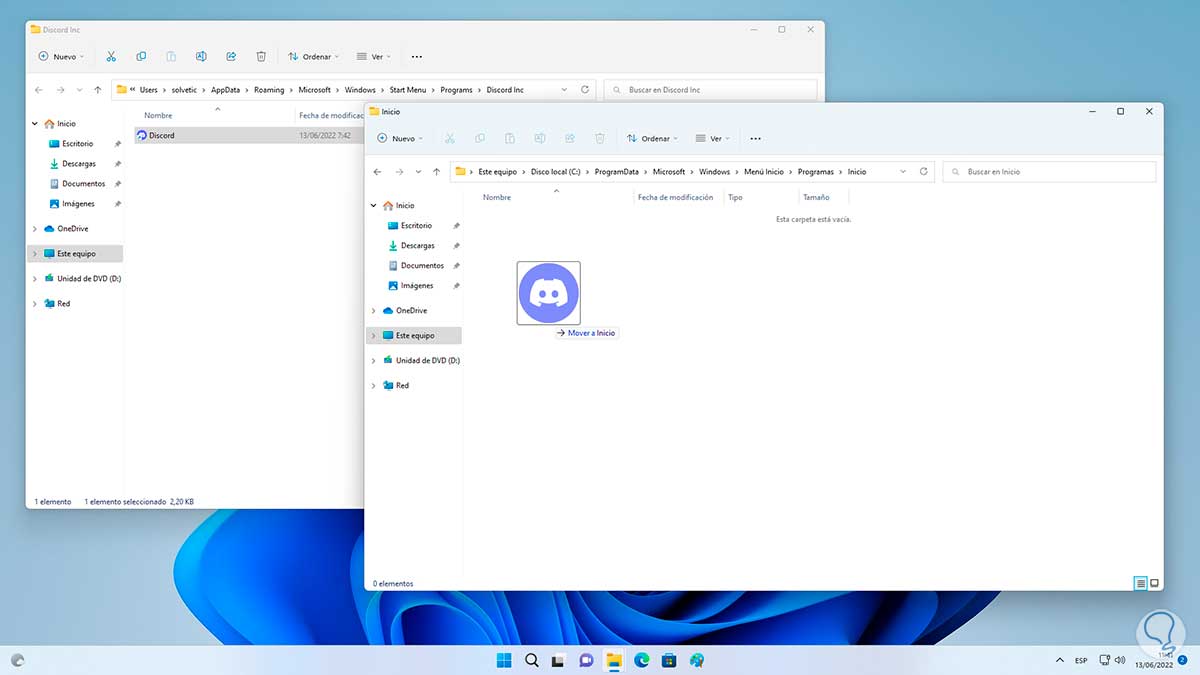1200x675 pixels.
Task: Open the Nuevo menu in Inicio window
Action: [x=399, y=139]
